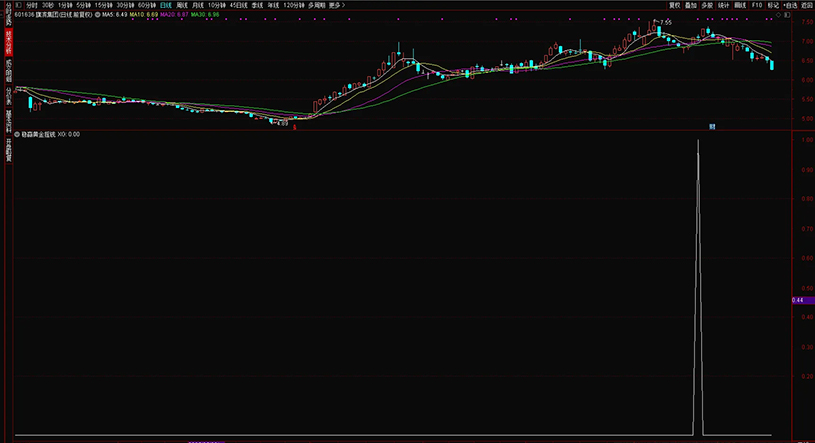Select the 5分钟 period tab
Viewport: 815px width, 443px height.
[x=84, y=5]
